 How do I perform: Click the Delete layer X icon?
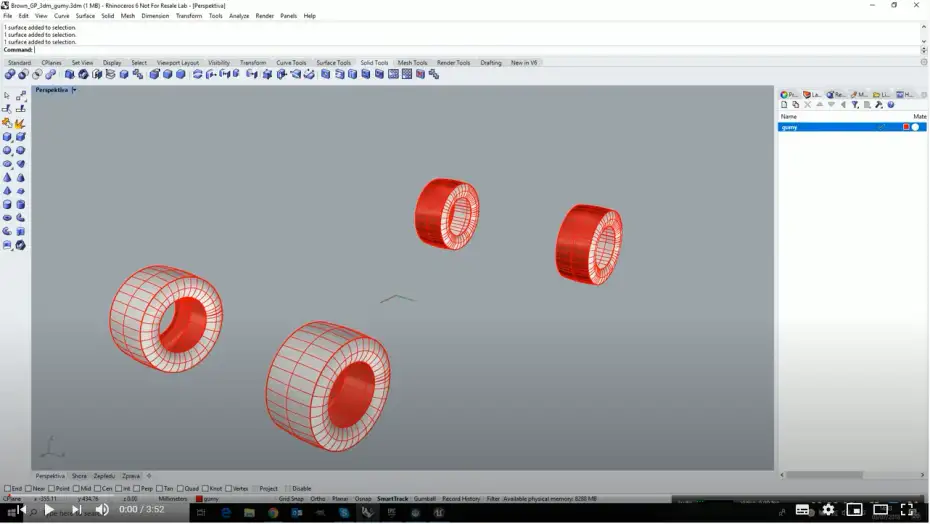808,105
